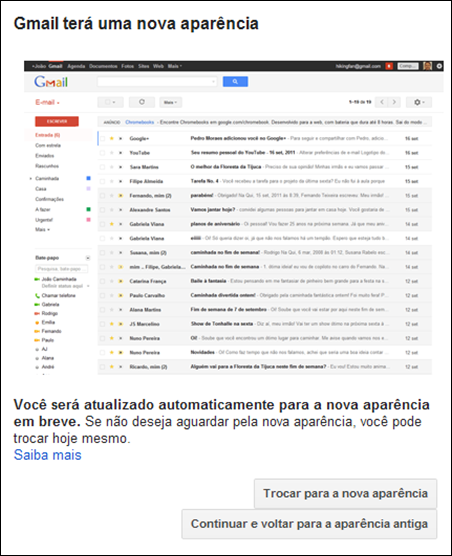Tick the checkbox for Ricardo email
This screenshot has width=452, height=556.
pos(102,367)
